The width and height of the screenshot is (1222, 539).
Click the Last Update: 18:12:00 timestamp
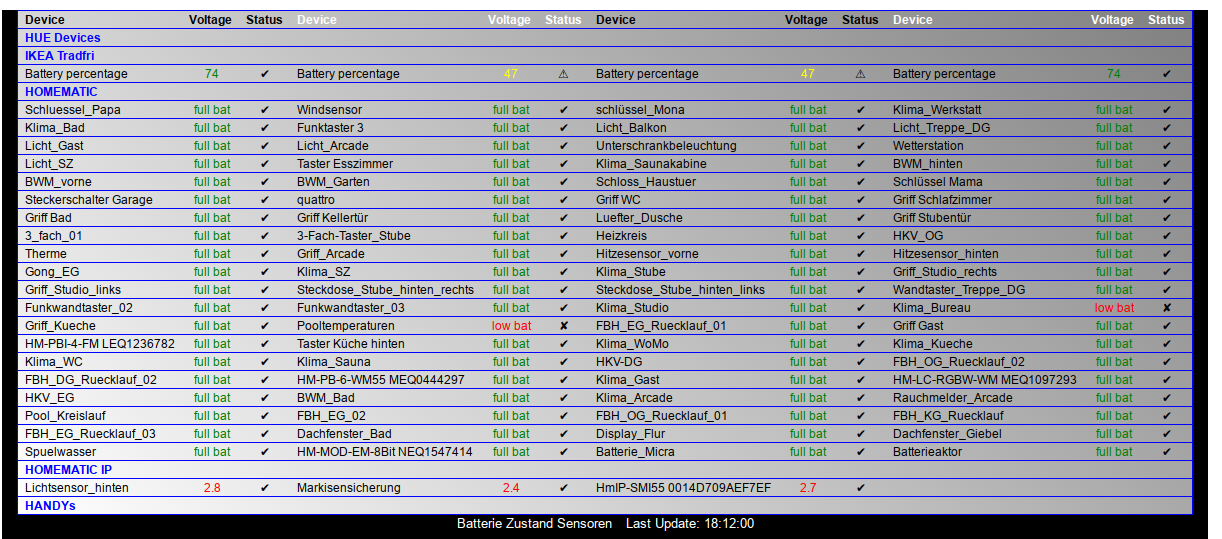tap(690, 524)
